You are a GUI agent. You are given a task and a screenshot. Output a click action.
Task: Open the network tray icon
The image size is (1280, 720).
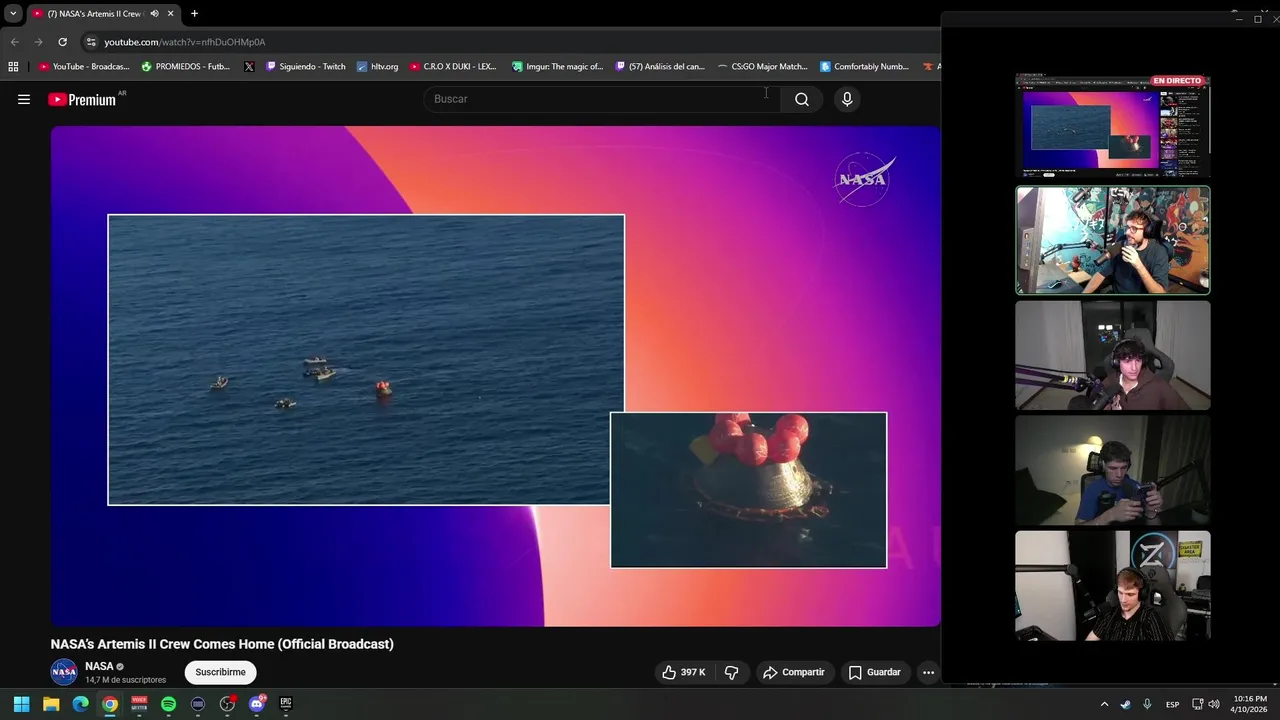[x=1198, y=704]
